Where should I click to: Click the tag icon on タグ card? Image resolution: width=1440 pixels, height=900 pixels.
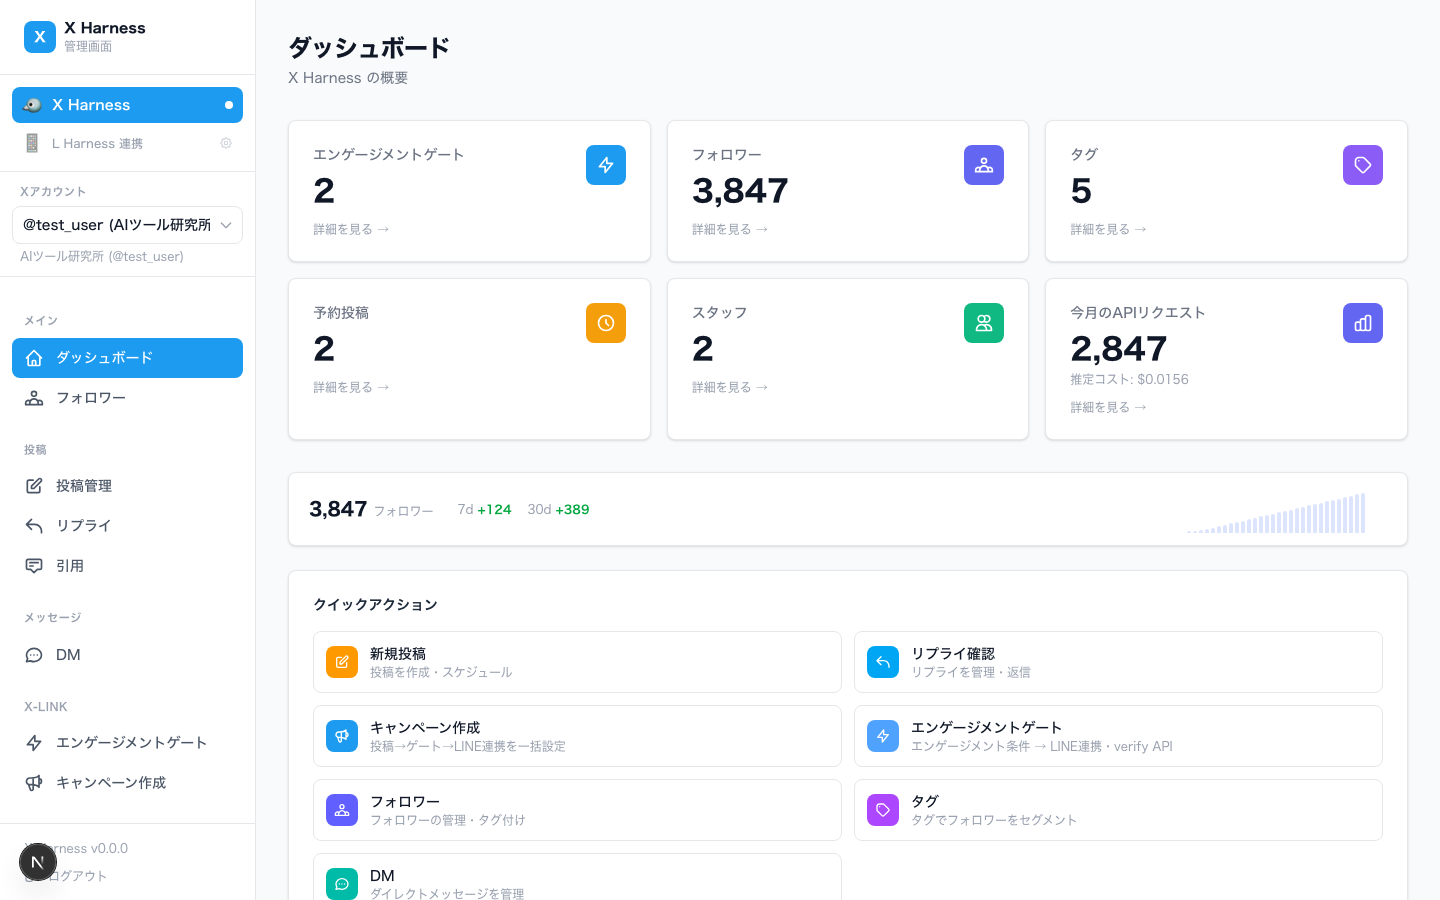(x=1362, y=165)
